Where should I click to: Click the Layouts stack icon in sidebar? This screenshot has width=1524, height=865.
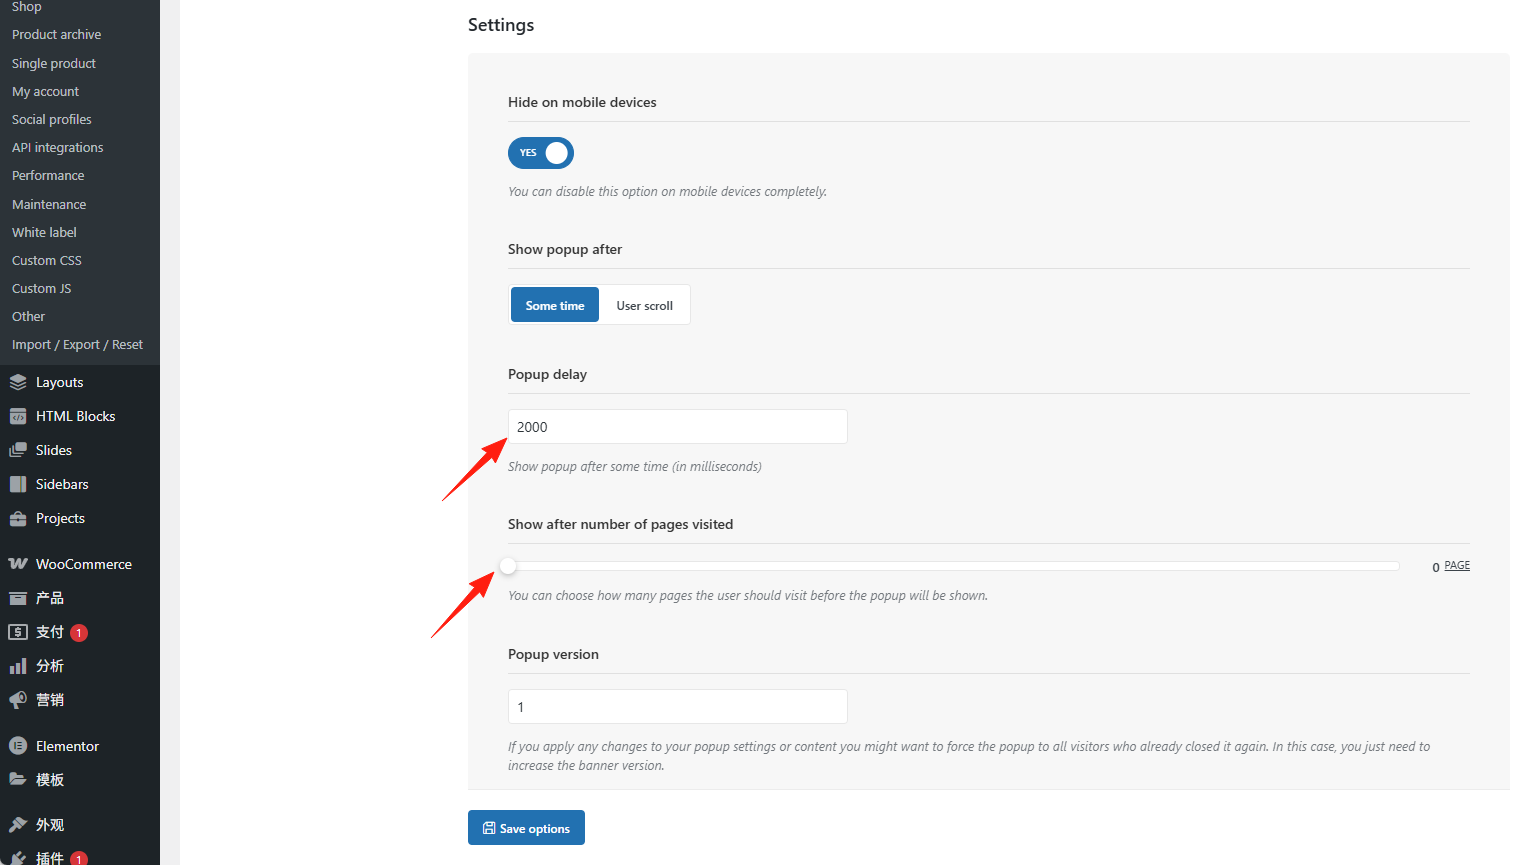pos(18,382)
